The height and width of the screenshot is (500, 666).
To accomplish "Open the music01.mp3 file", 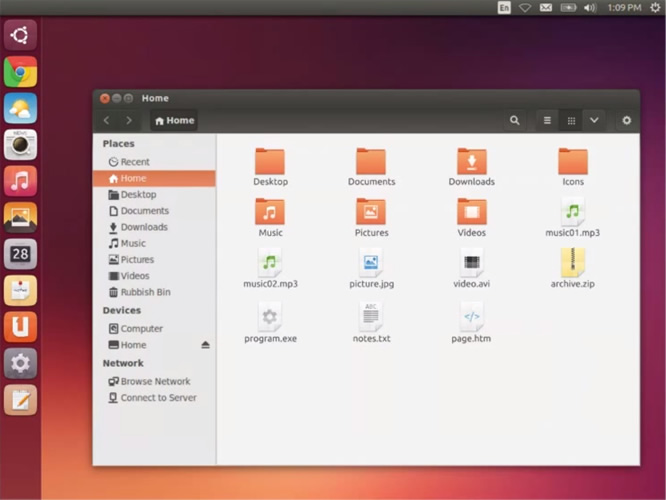I will pyautogui.click(x=573, y=212).
